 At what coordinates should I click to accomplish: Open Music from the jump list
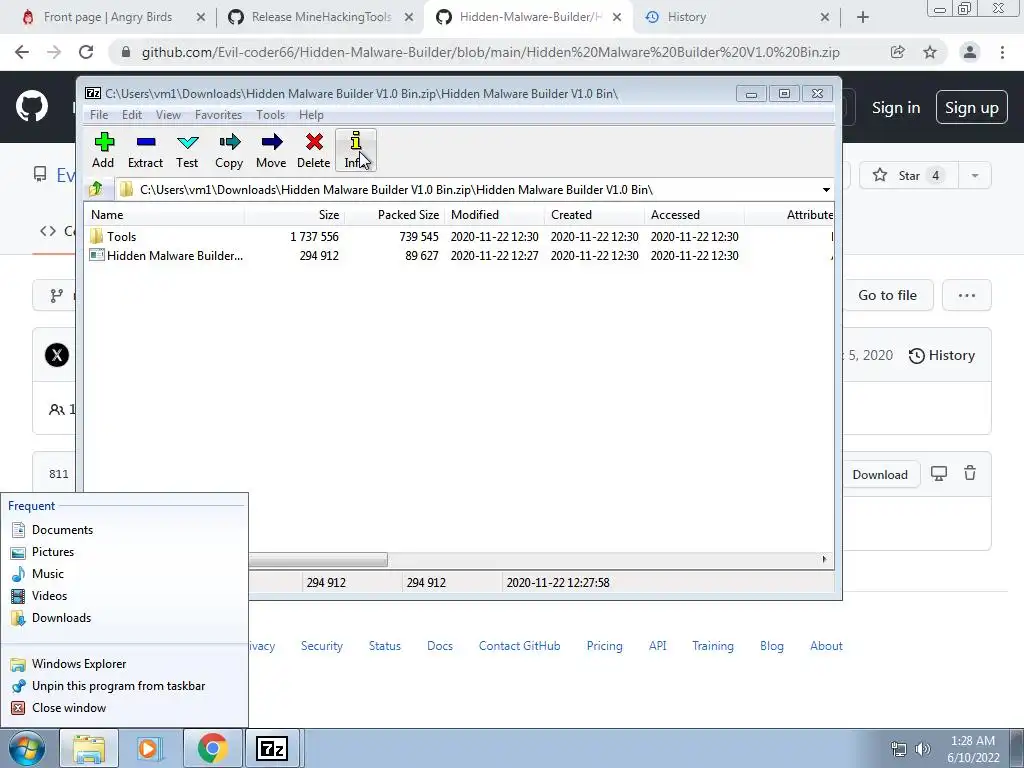coord(124,574)
